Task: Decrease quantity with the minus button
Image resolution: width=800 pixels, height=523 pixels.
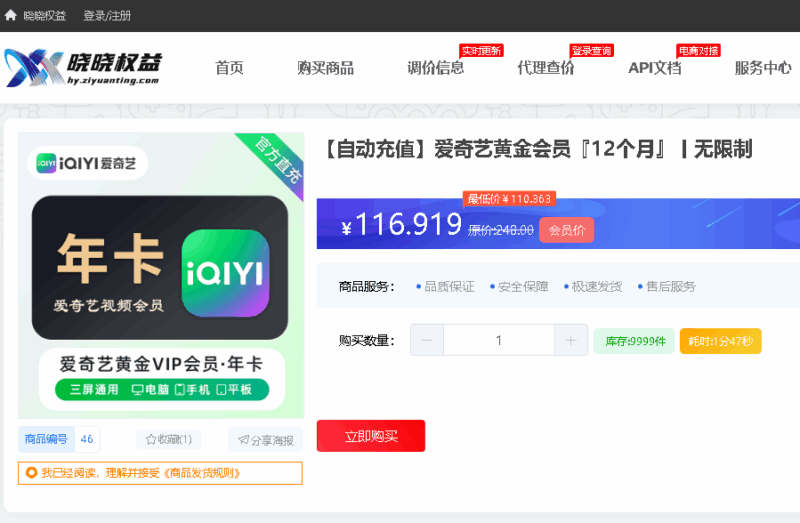Action: coord(427,341)
